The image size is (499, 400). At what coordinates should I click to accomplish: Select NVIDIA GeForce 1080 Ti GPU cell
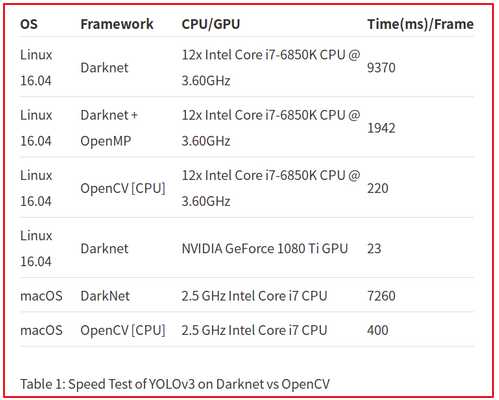pyautogui.click(x=265, y=249)
